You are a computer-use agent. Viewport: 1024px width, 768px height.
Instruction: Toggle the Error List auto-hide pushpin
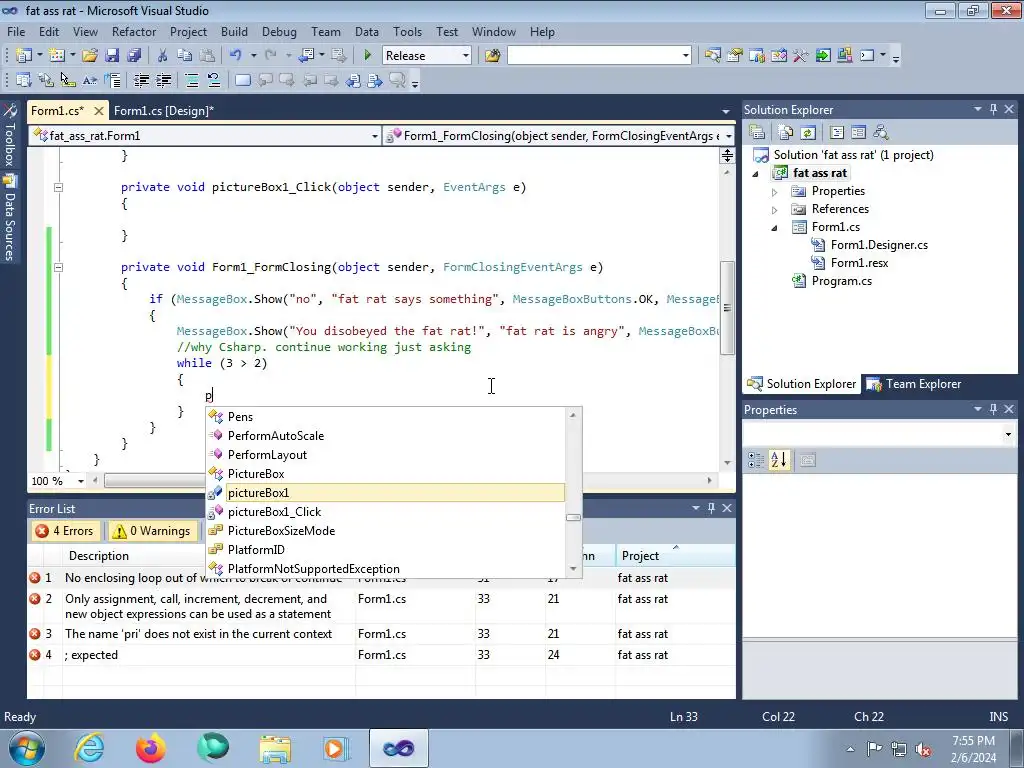point(711,507)
